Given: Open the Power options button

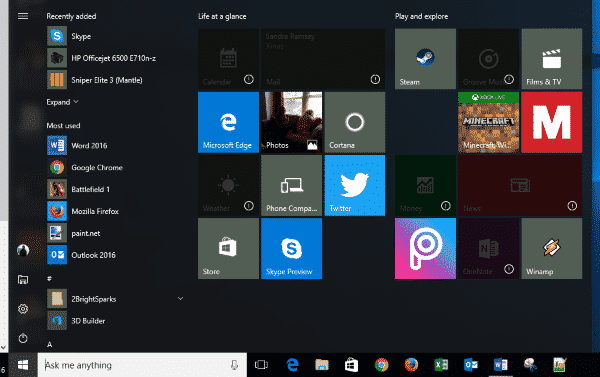Looking at the screenshot, I should click(23, 338).
